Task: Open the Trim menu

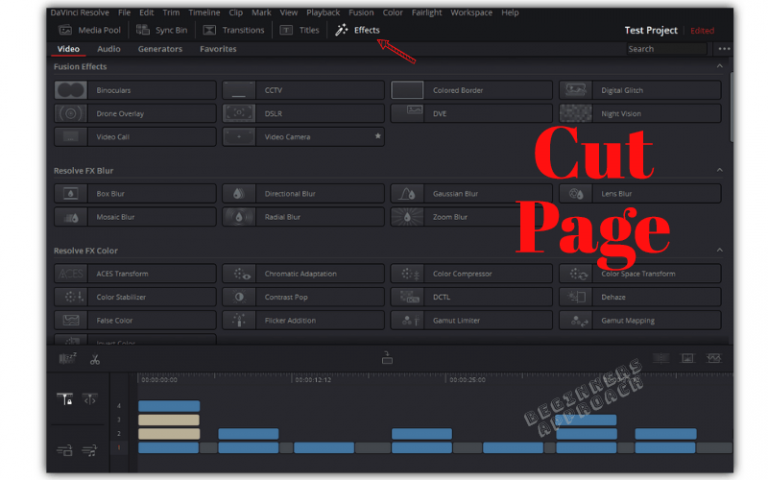Action: click(x=171, y=13)
